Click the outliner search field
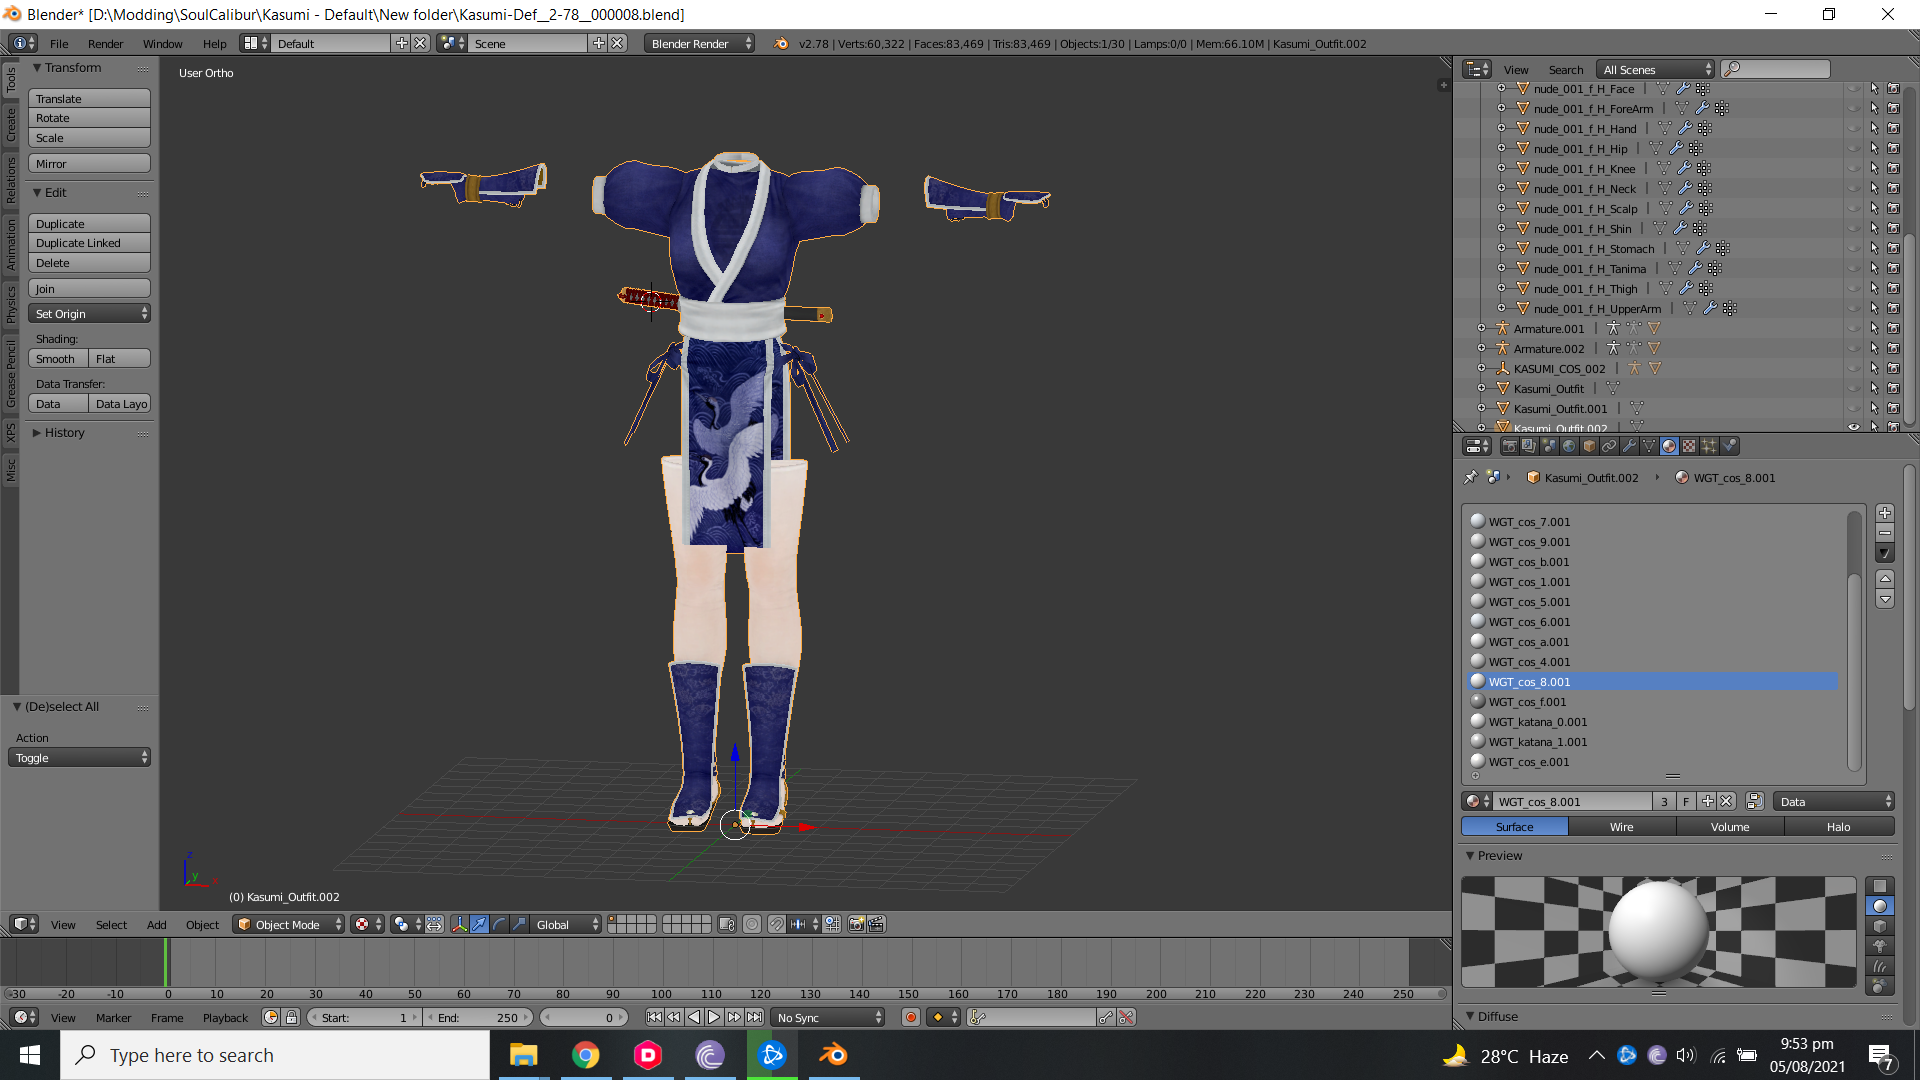1920x1080 pixels. click(1776, 69)
